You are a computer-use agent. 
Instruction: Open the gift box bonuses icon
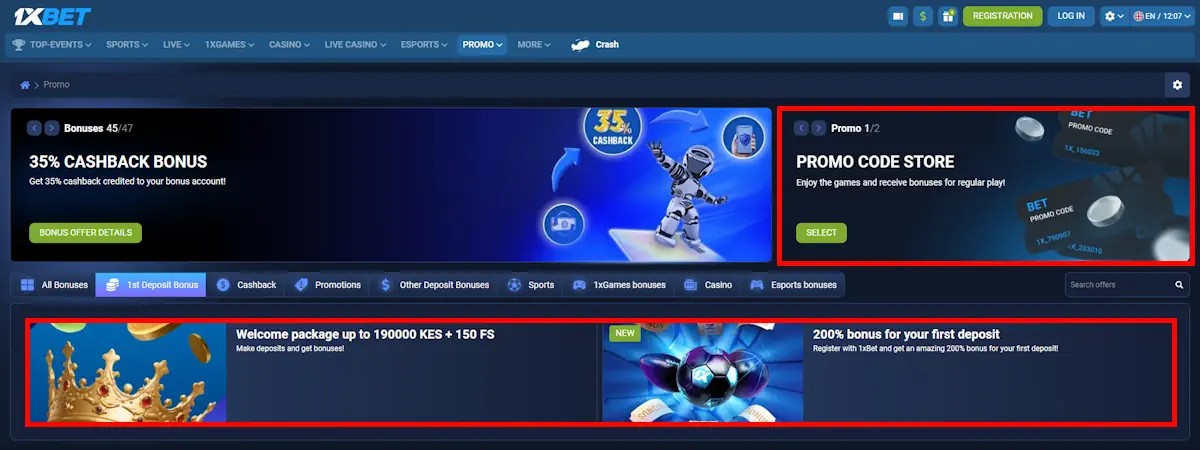click(x=948, y=16)
